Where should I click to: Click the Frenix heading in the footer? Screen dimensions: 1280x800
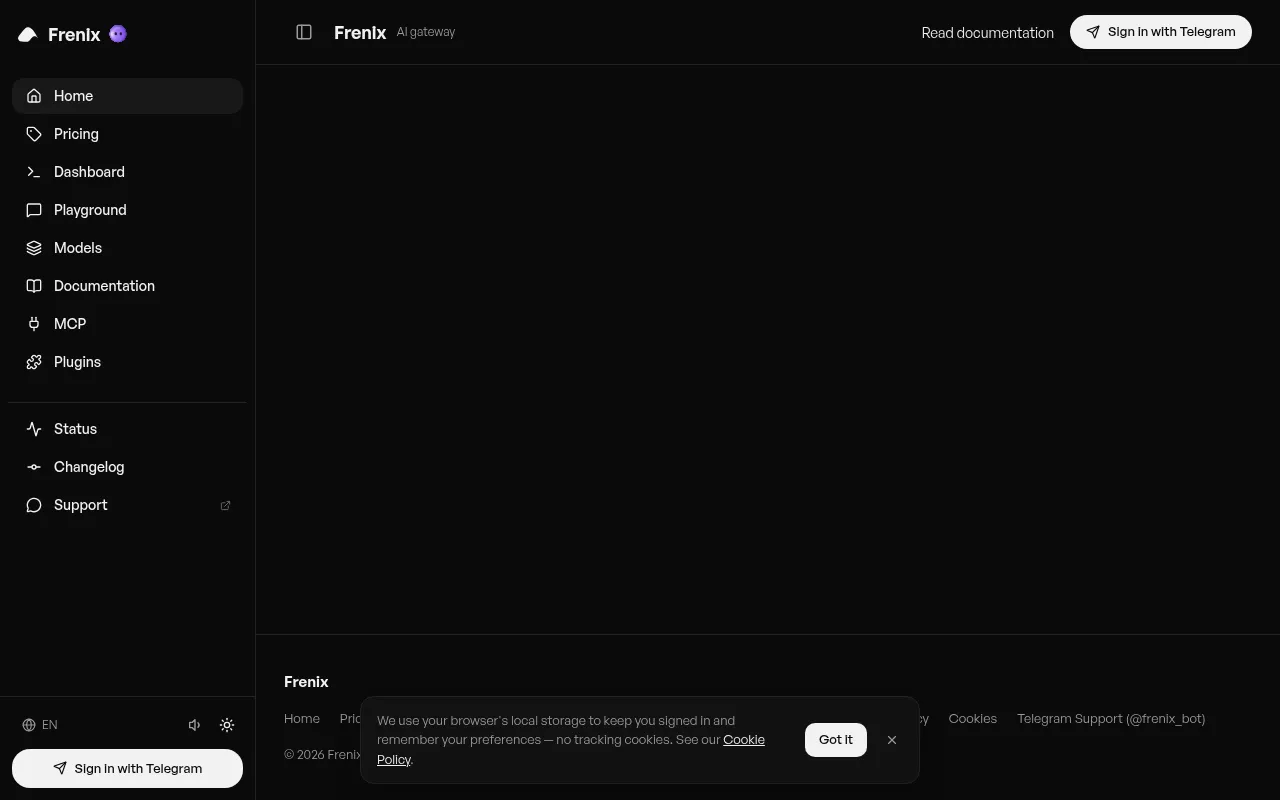point(306,682)
